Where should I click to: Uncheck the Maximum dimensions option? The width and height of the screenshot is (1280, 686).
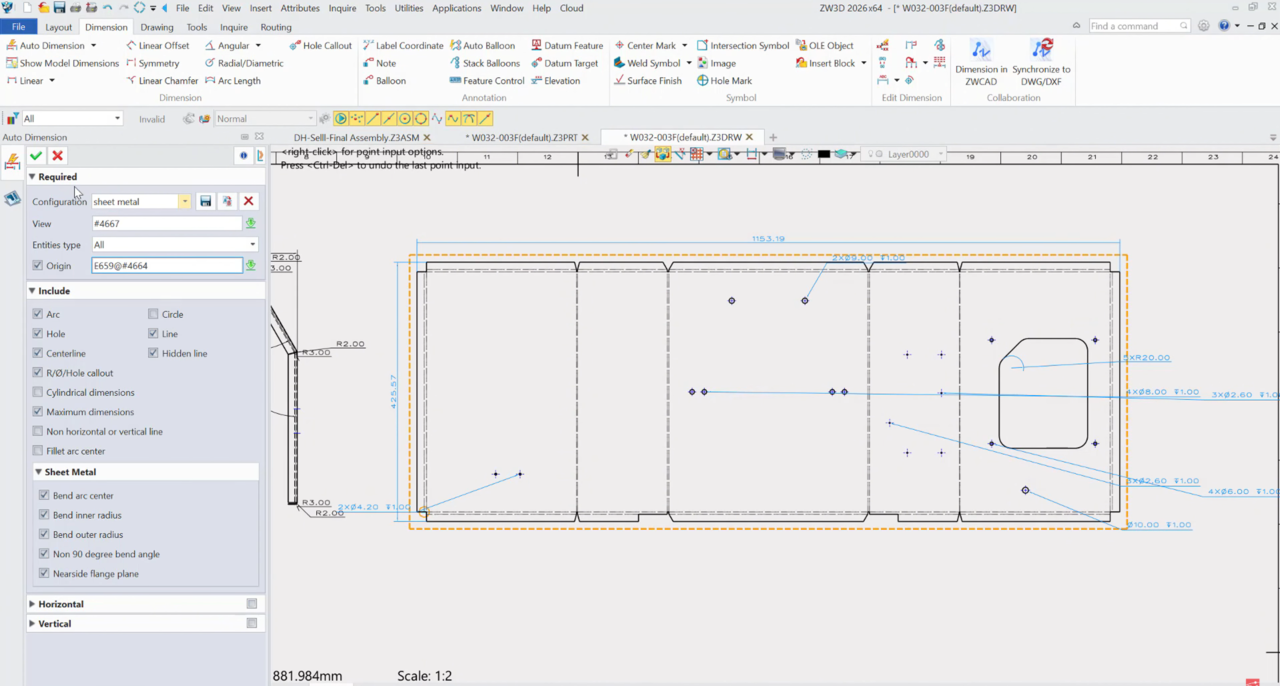coord(38,412)
